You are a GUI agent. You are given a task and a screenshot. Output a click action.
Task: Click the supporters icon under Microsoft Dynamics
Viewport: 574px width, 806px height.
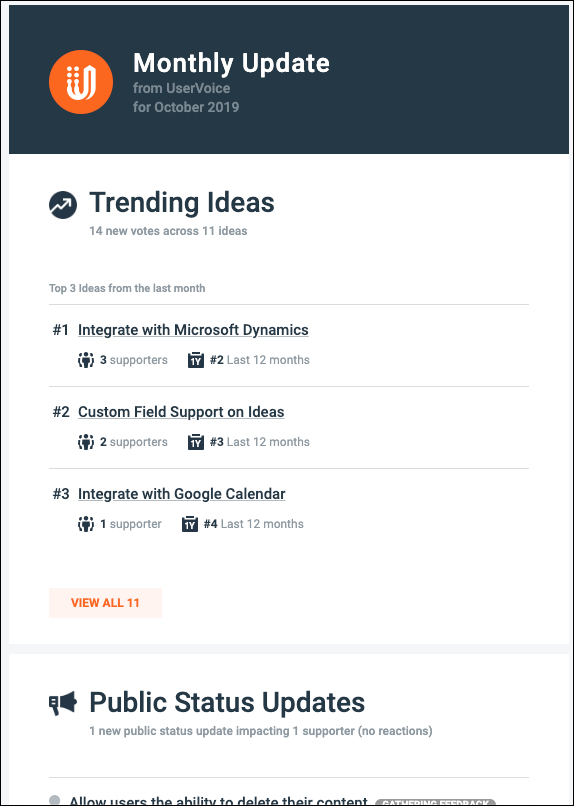(86, 360)
